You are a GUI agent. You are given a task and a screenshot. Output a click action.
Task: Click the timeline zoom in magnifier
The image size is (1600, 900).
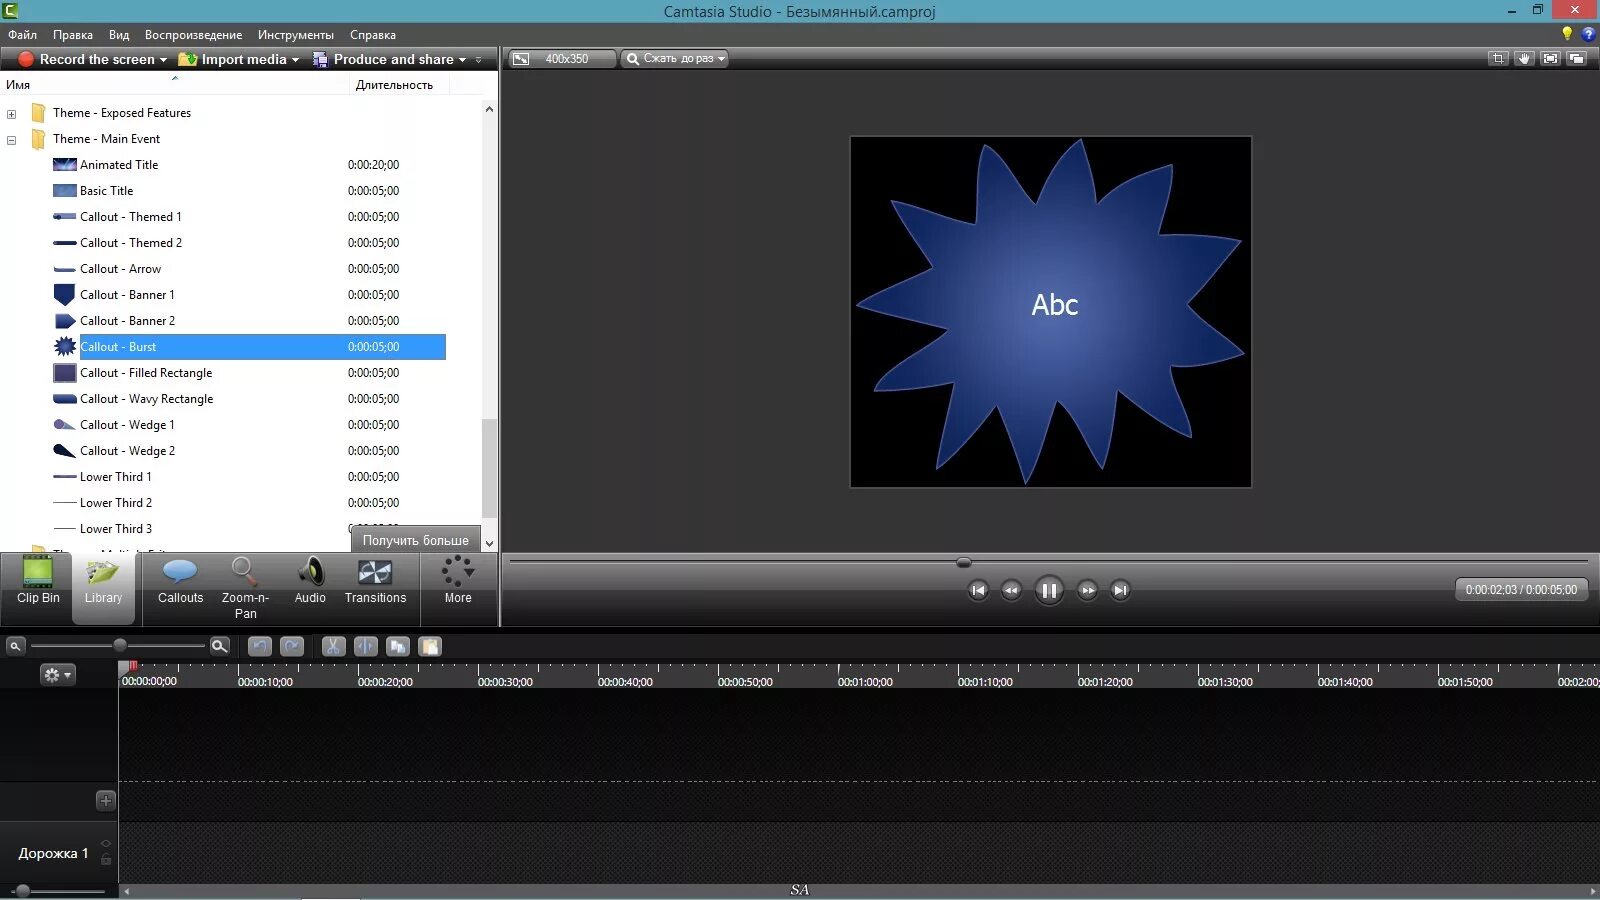pos(220,646)
